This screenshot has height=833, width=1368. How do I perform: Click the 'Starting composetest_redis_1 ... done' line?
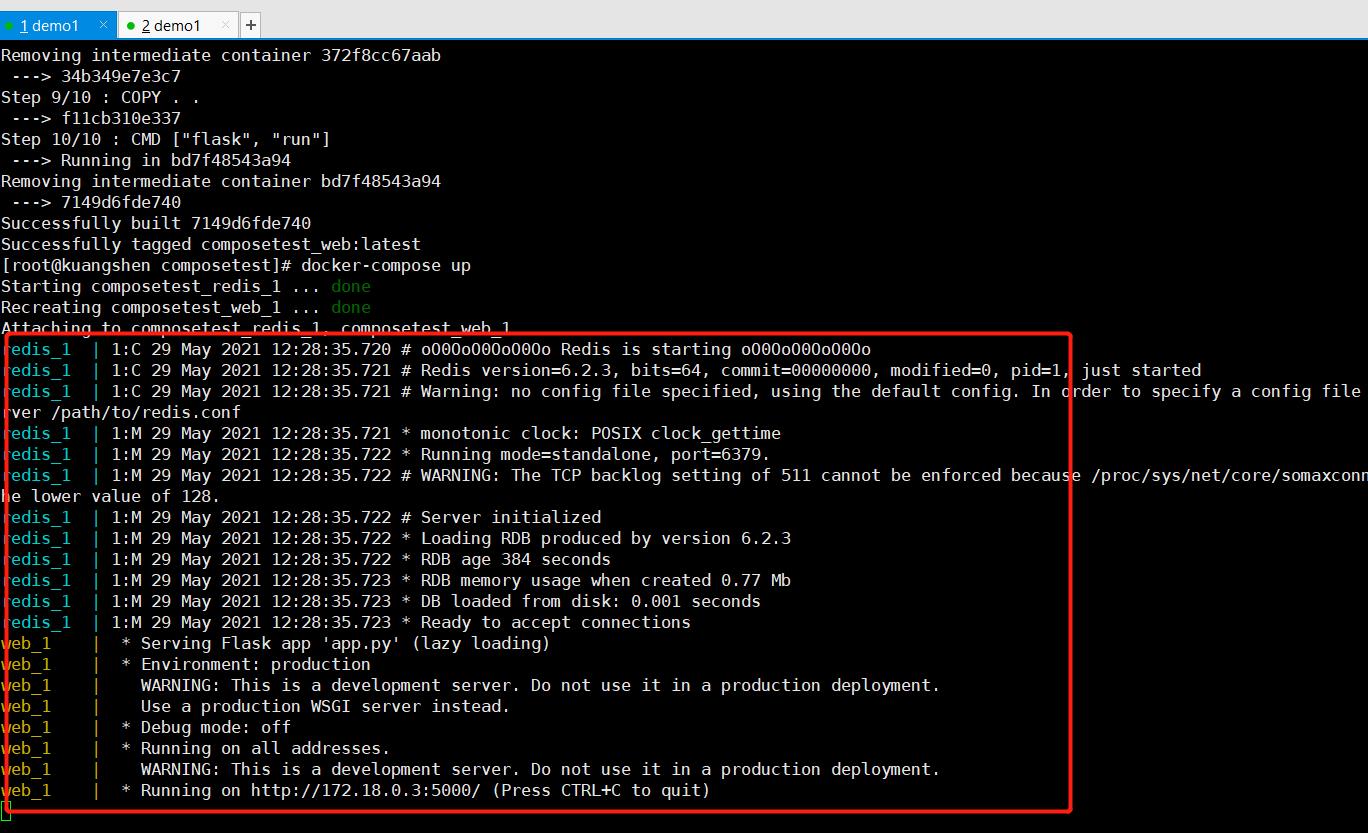pyautogui.click(x=186, y=287)
